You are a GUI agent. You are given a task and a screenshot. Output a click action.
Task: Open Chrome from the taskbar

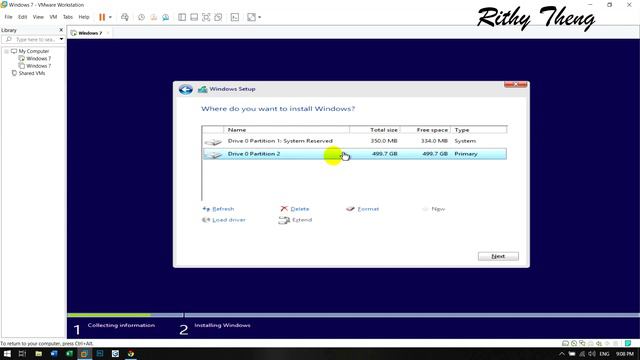pos(131,354)
